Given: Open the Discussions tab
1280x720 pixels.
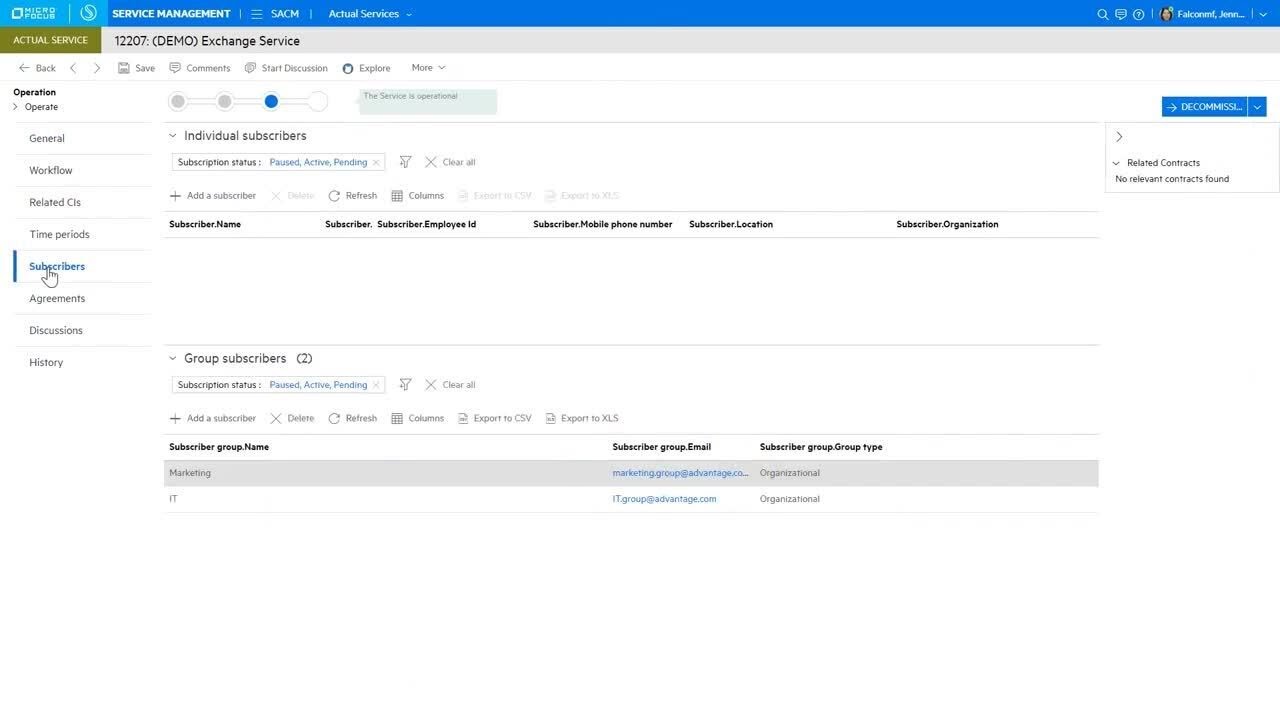Looking at the screenshot, I should coord(56,330).
